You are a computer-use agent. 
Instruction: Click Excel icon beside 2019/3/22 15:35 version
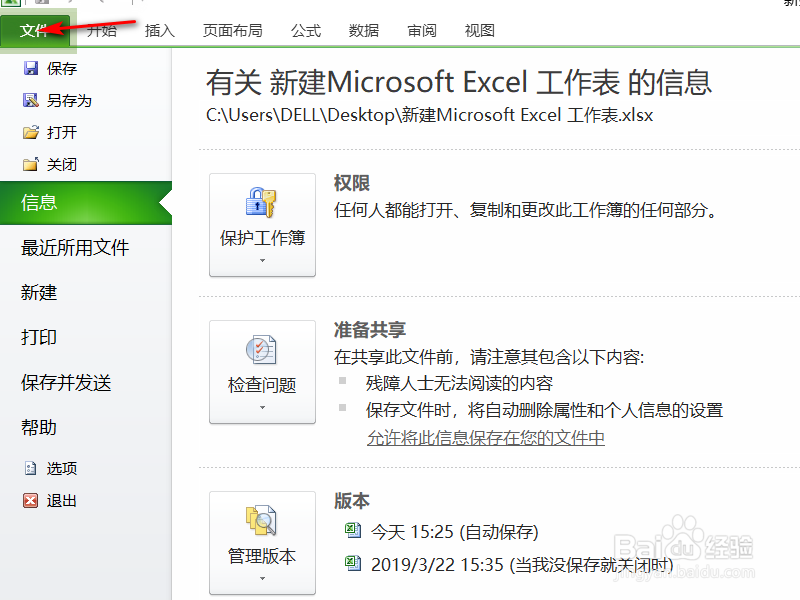coord(353,563)
